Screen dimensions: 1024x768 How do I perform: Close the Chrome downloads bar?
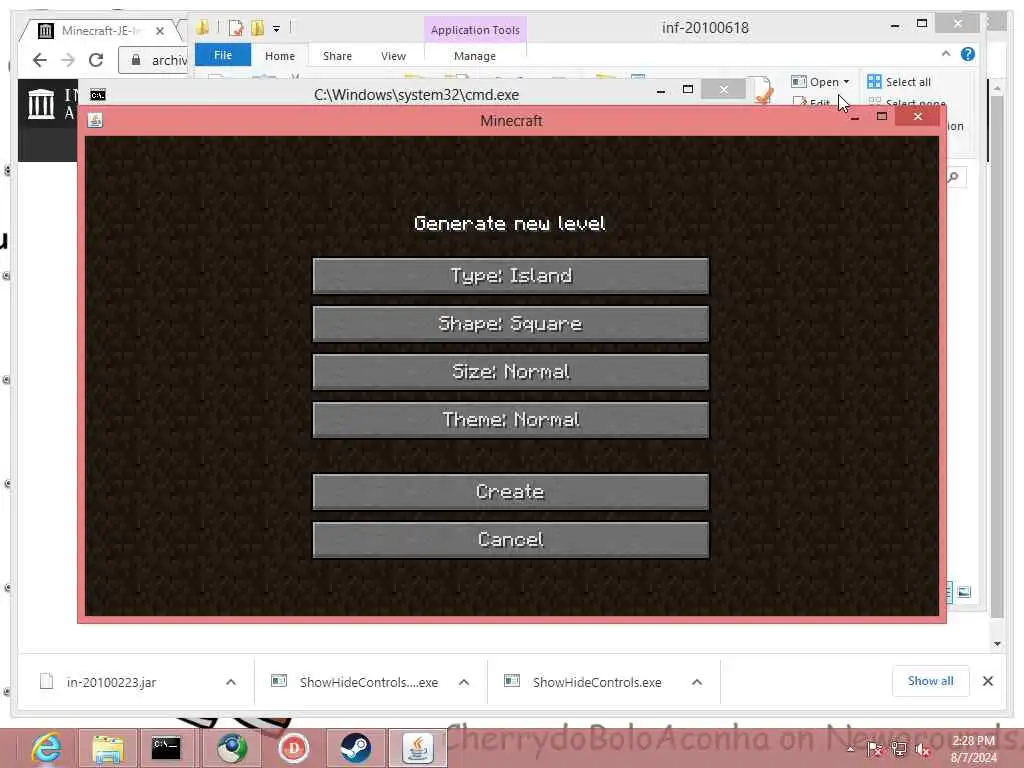coord(987,681)
